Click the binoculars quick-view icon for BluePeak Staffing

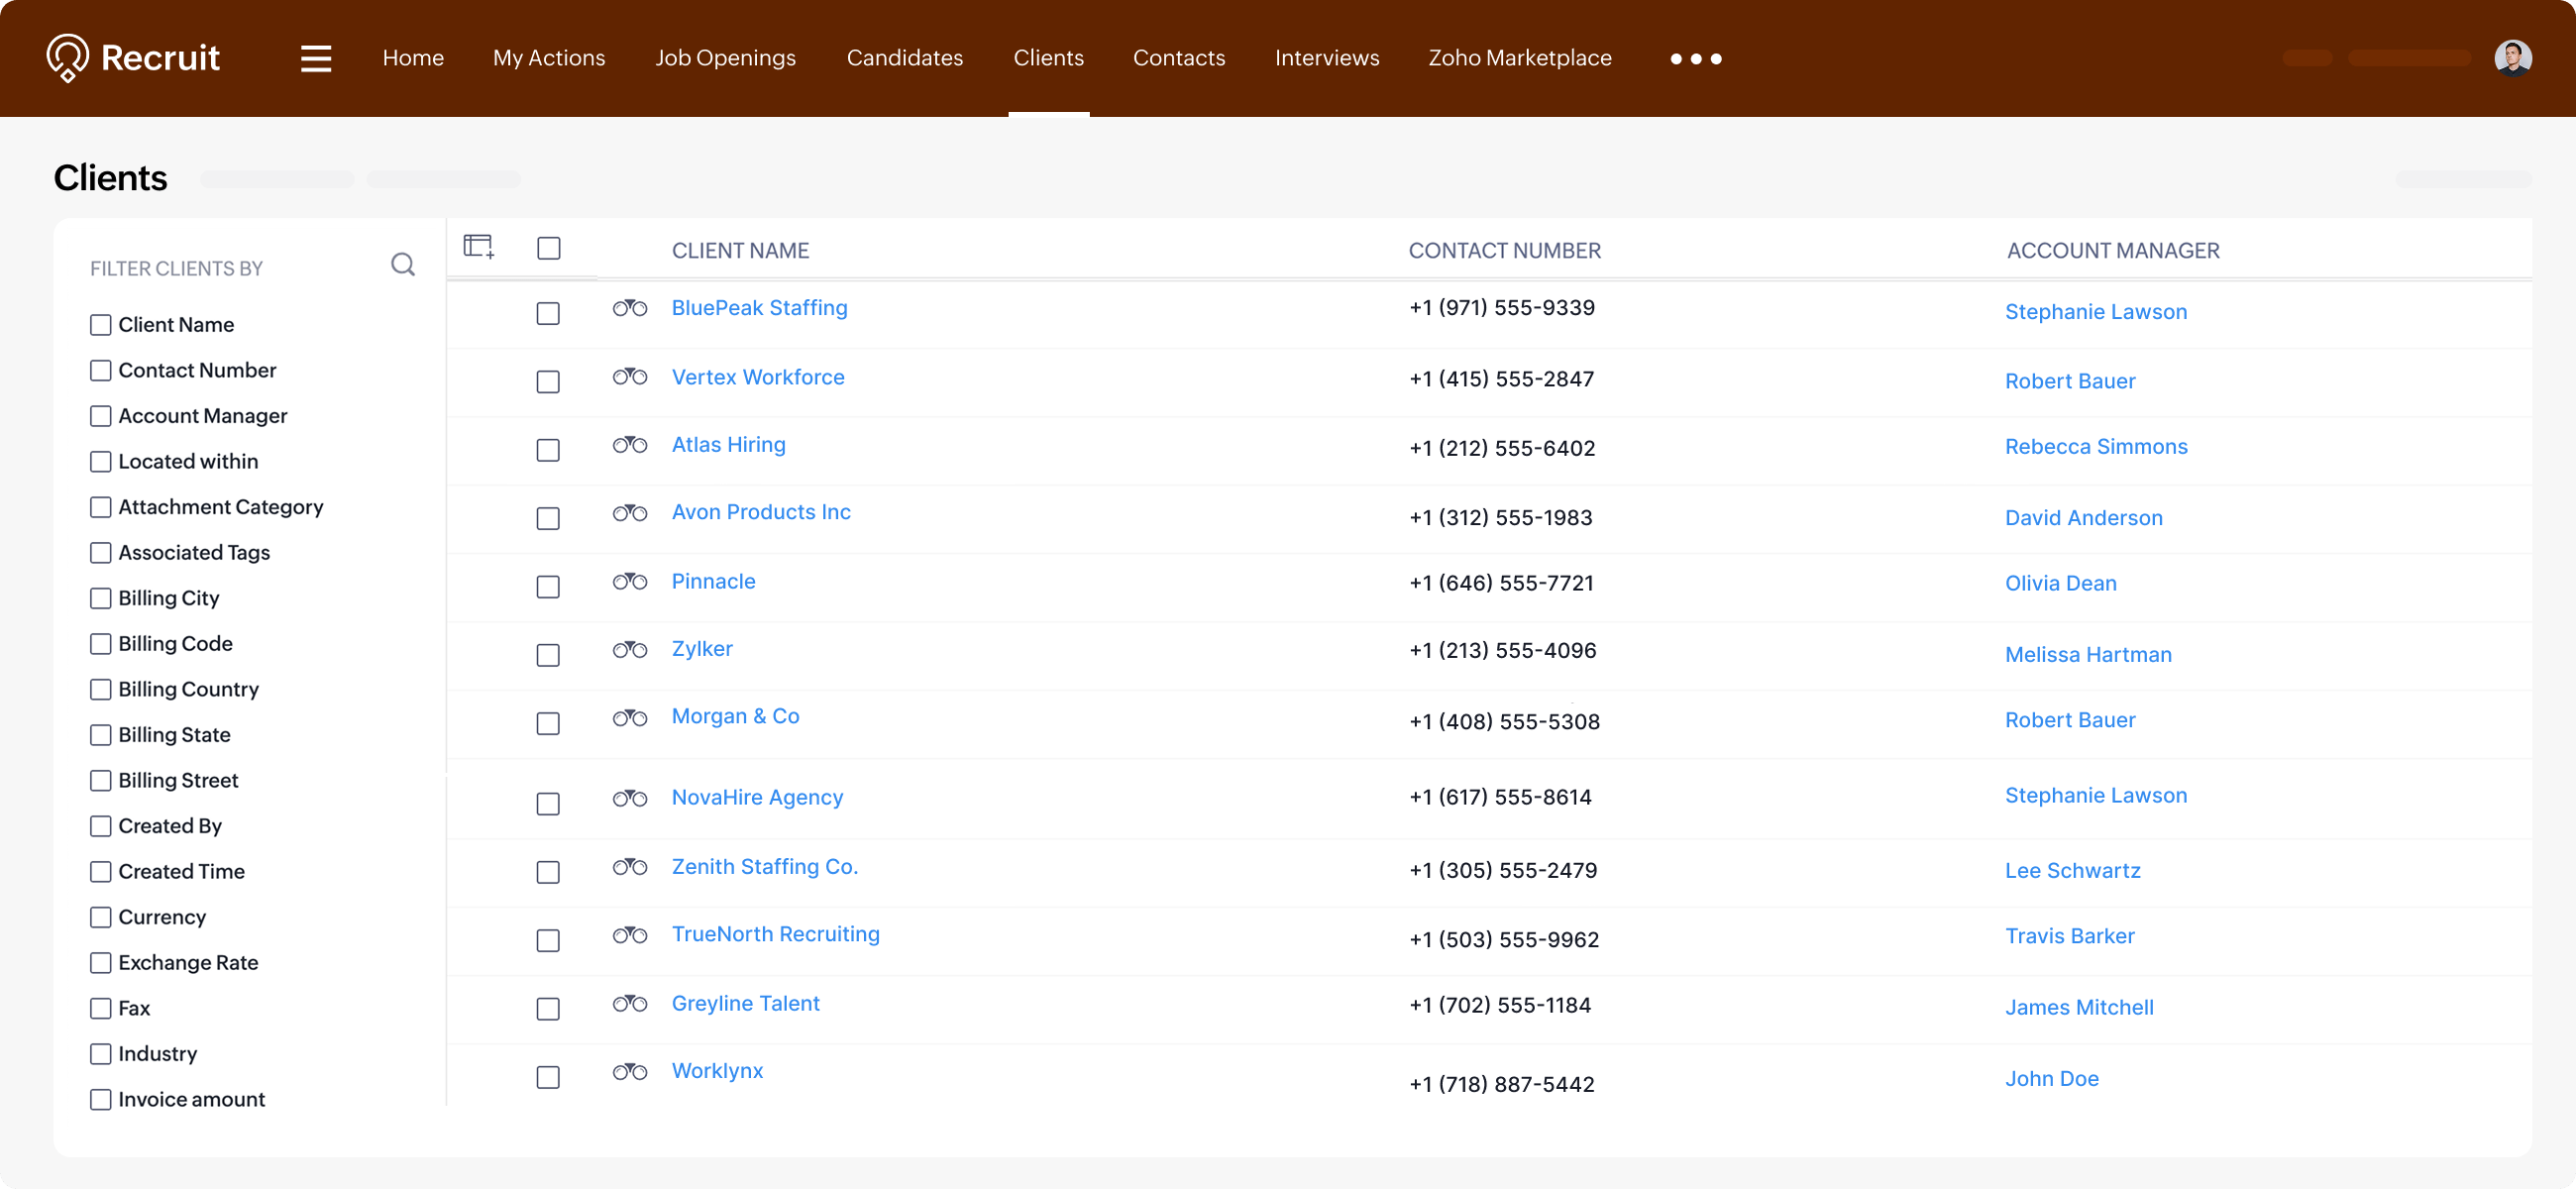click(630, 308)
